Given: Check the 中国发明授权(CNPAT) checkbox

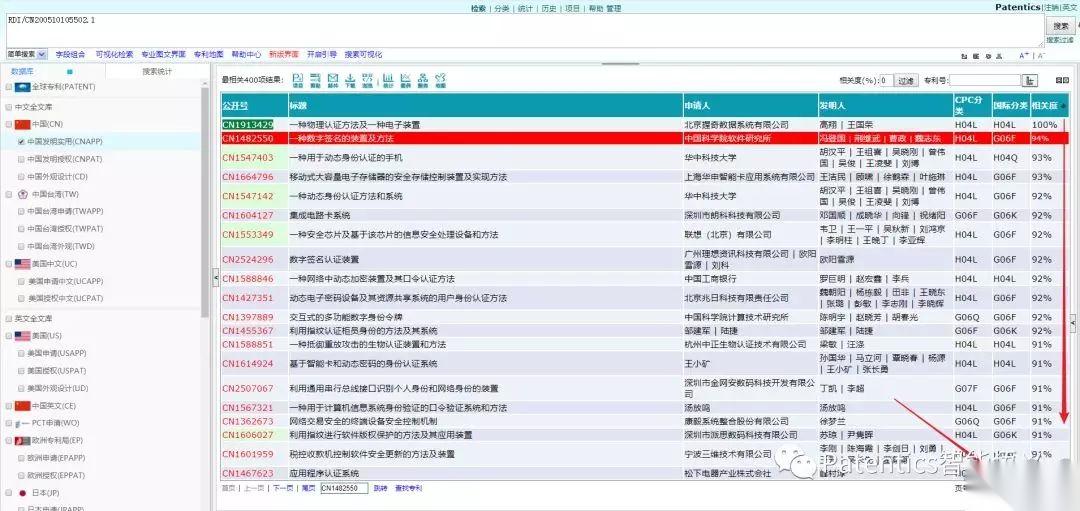Looking at the screenshot, I should tap(21, 159).
